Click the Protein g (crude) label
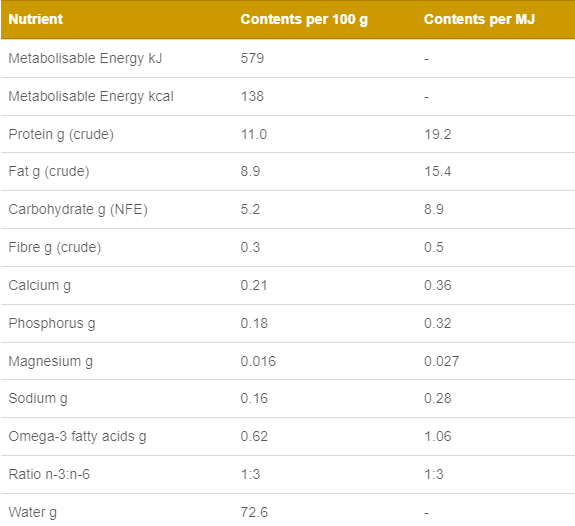Viewport: 575px width, 526px height. coord(61,134)
